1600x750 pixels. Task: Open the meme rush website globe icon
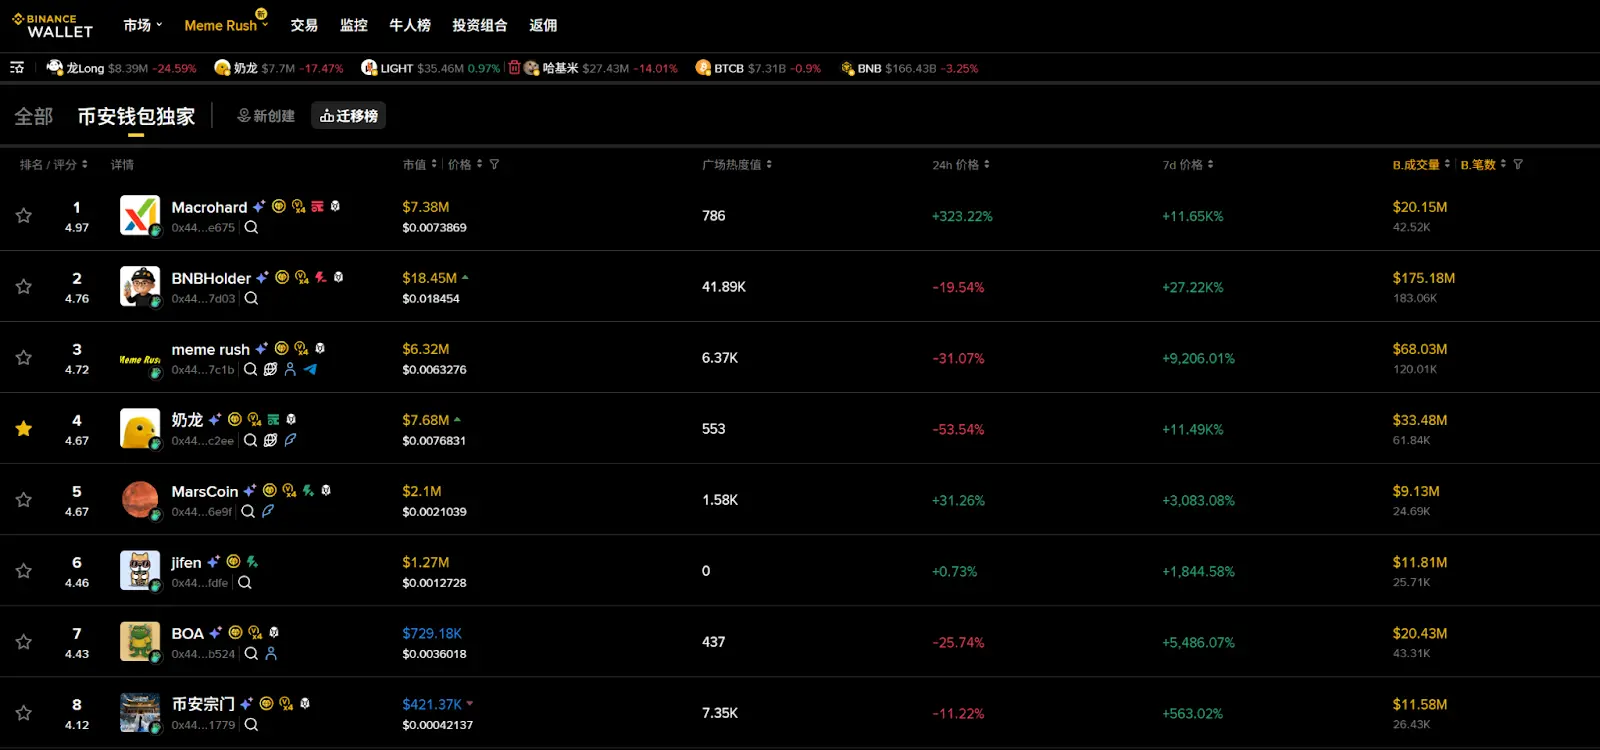[x=270, y=370]
